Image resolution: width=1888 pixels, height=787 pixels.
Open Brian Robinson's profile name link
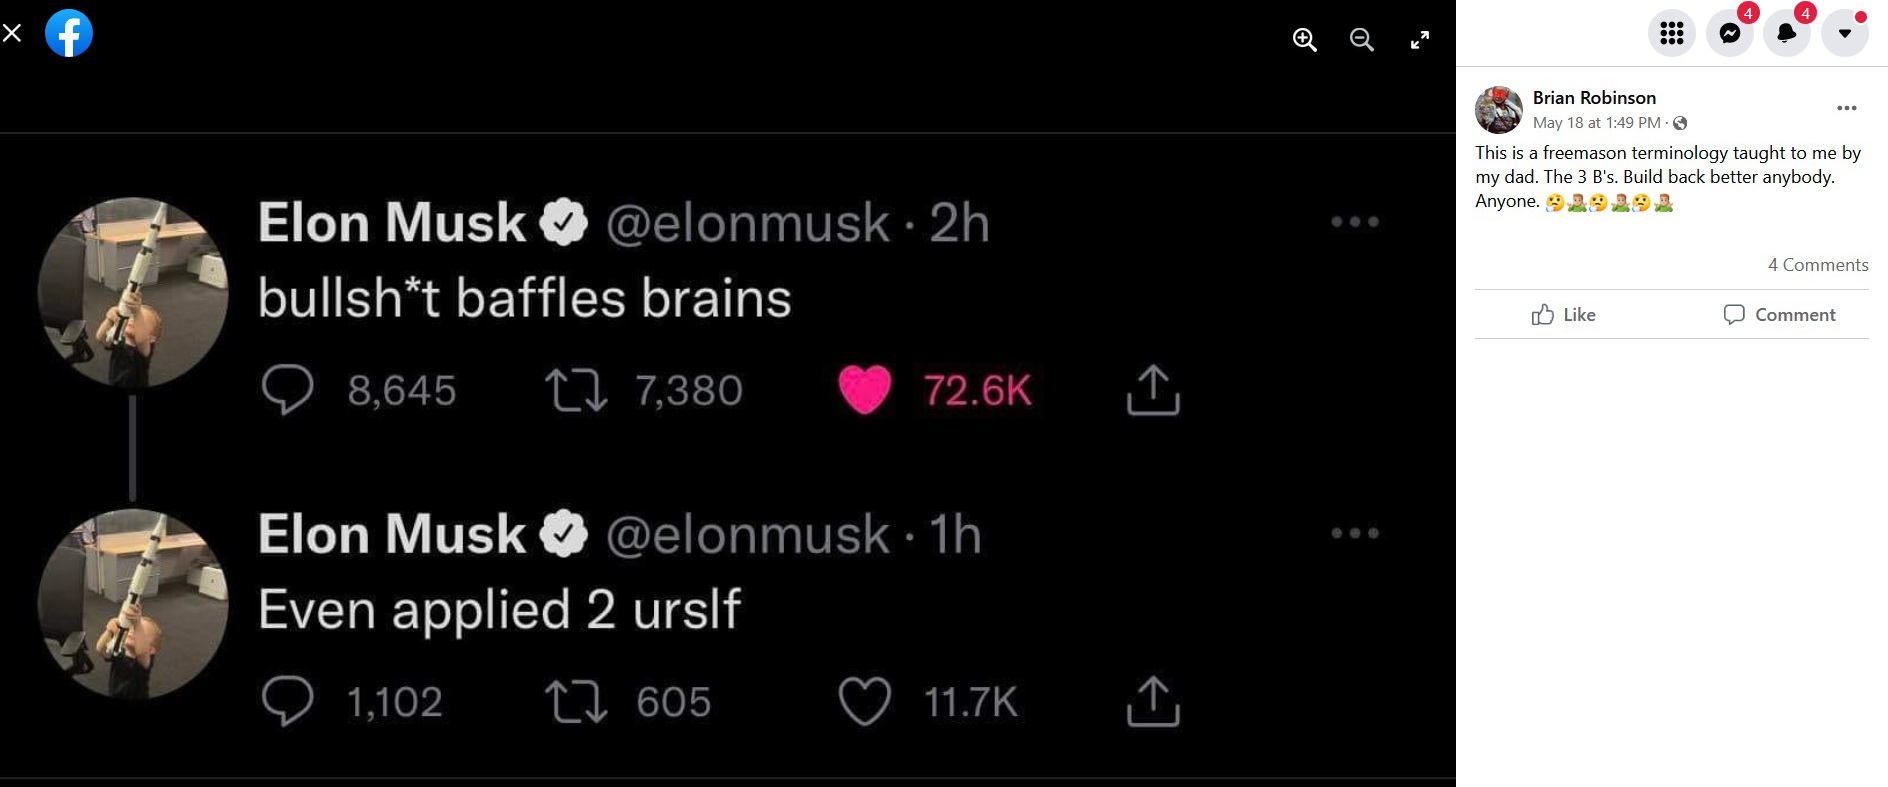click(1594, 98)
